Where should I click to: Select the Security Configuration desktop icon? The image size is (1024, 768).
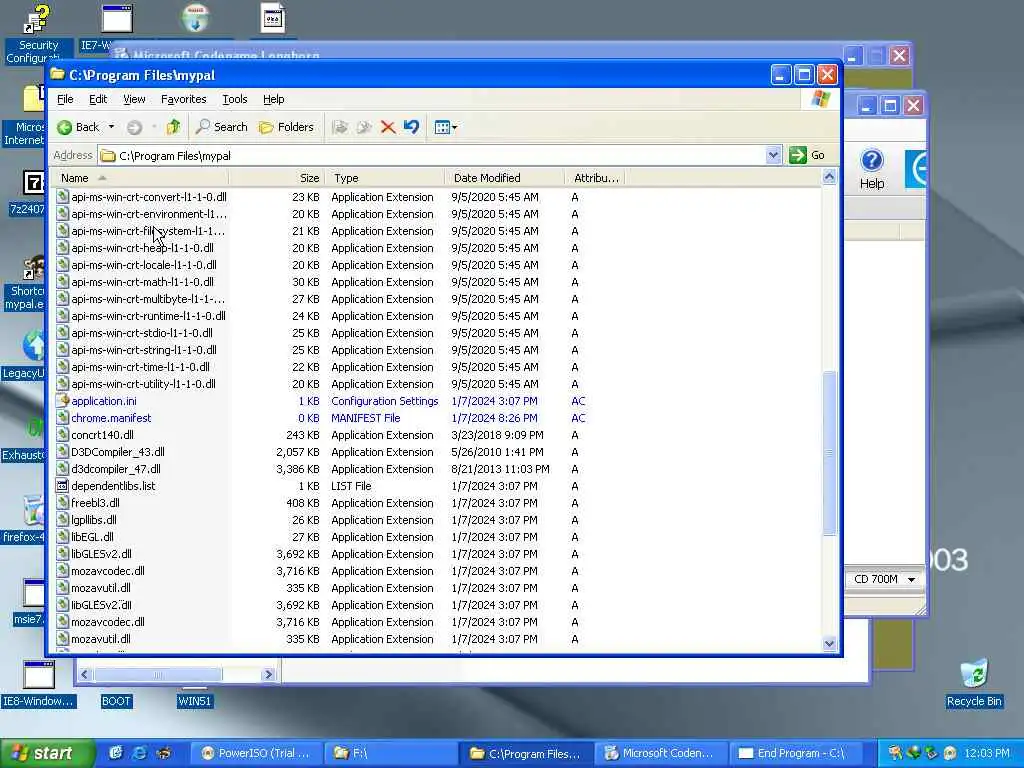37,33
